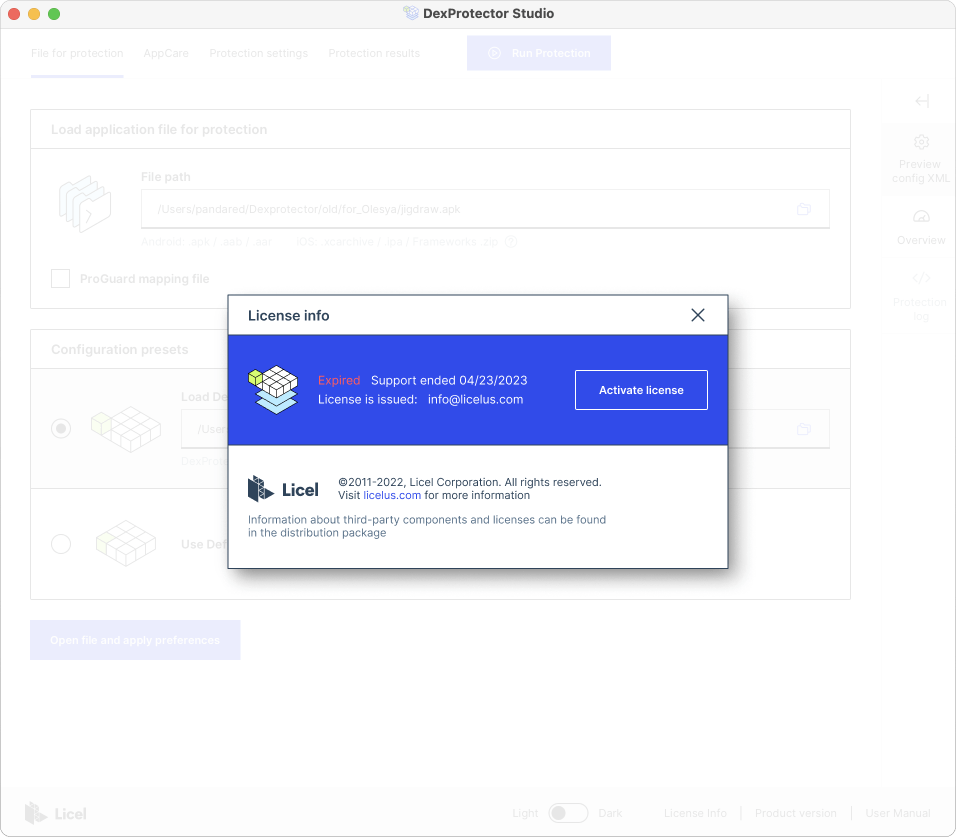
Task: Click the File path input field
Action: 485,209
